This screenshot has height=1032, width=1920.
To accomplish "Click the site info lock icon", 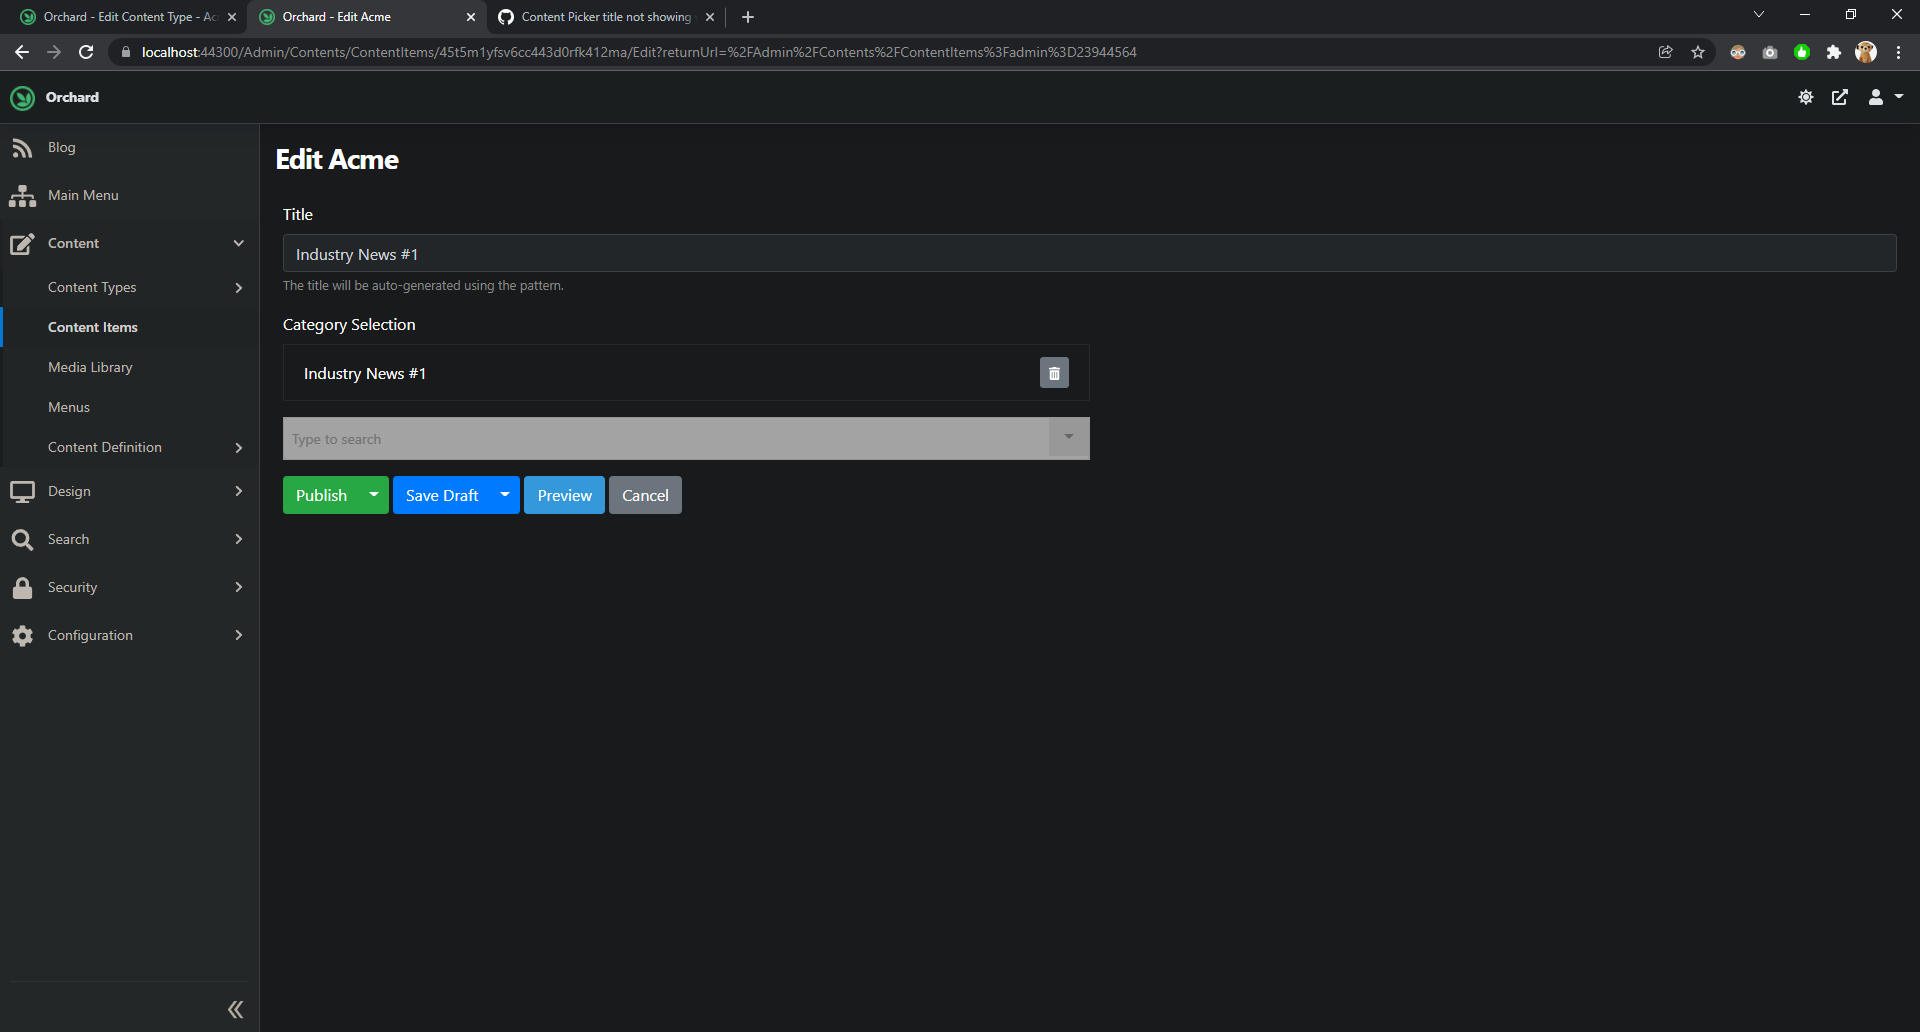I will [x=126, y=52].
